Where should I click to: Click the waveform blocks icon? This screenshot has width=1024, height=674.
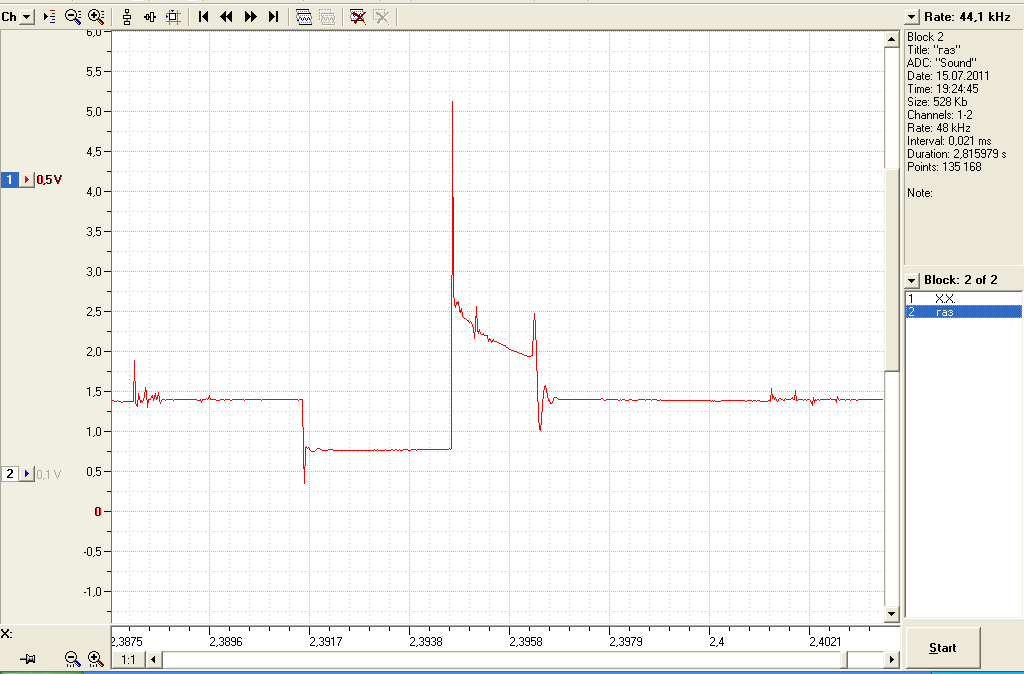click(304, 17)
